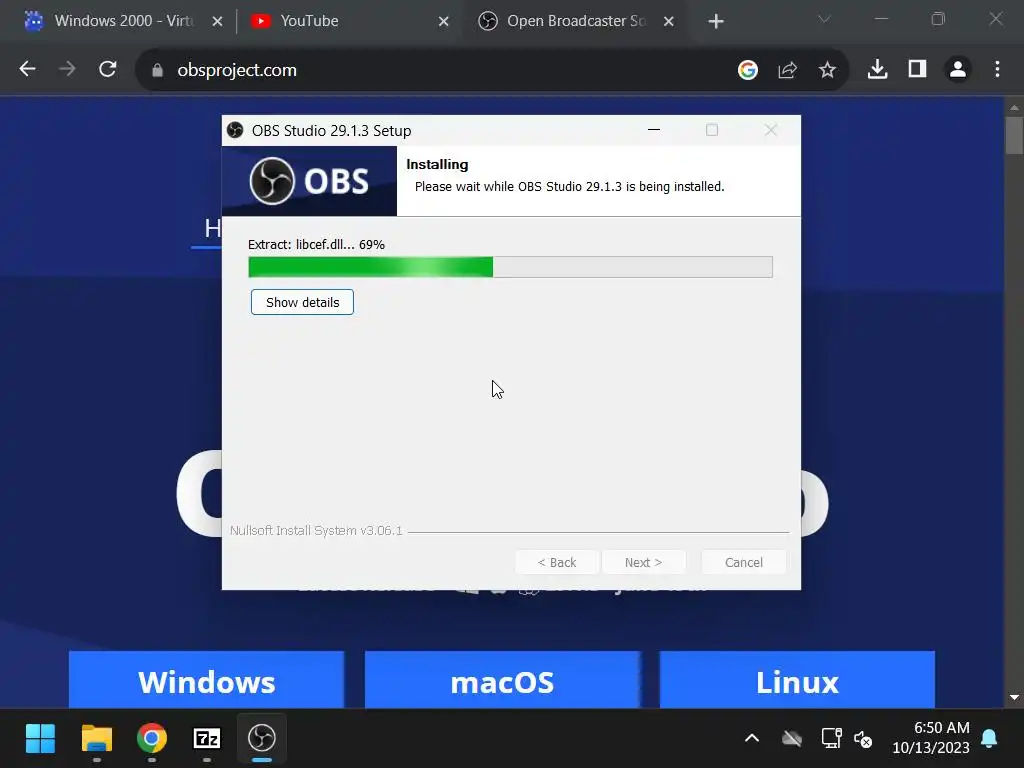Image resolution: width=1024 pixels, height=768 pixels.
Task: Open the tab search dropdown chevron
Action: point(824,20)
